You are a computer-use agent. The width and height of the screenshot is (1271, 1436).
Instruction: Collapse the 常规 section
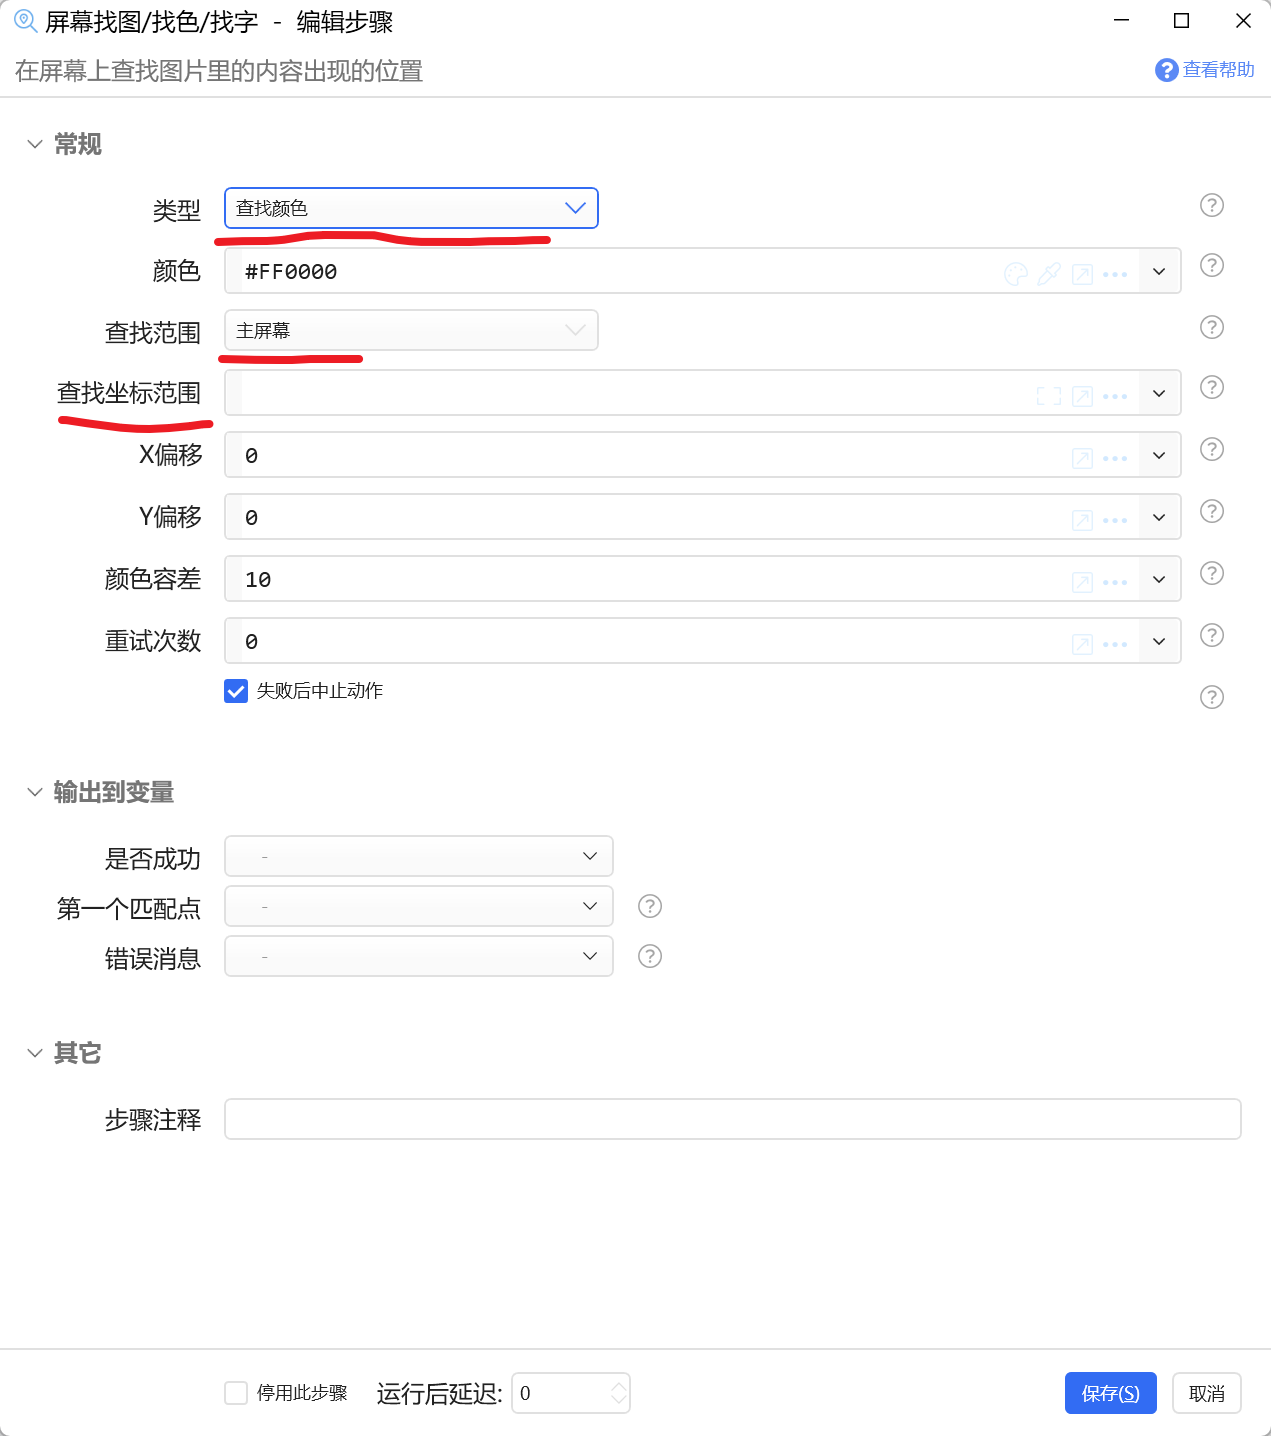35,144
